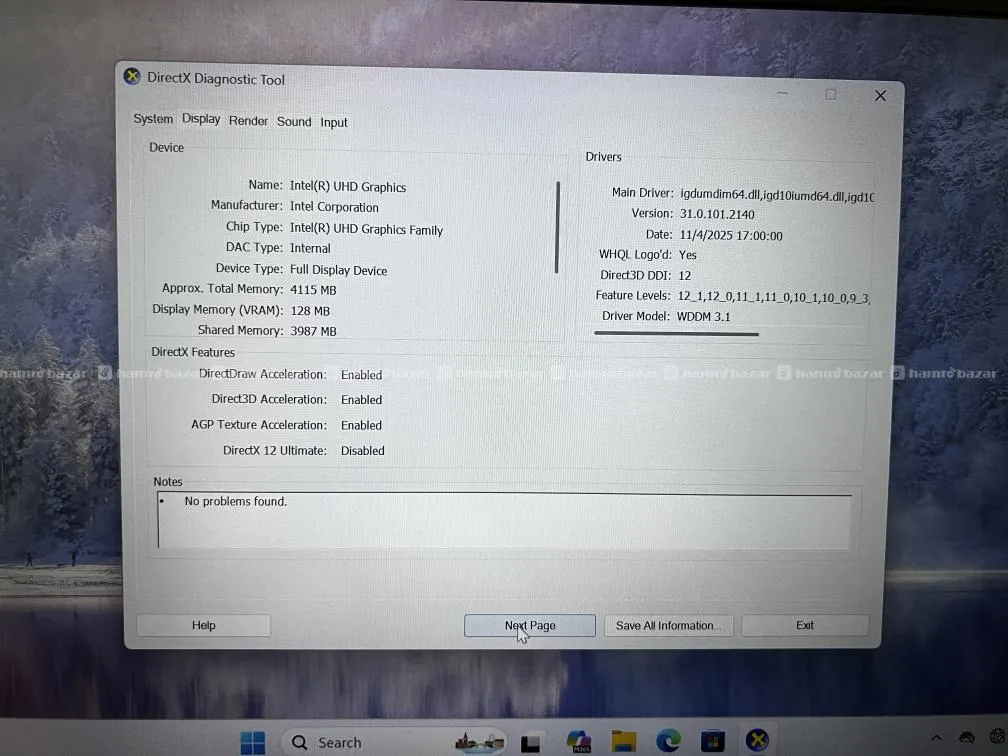The height and width of the screenshot is (756, 1008).
Task: Click DAC Type value 'Internal'
Action: click(310, 248)
